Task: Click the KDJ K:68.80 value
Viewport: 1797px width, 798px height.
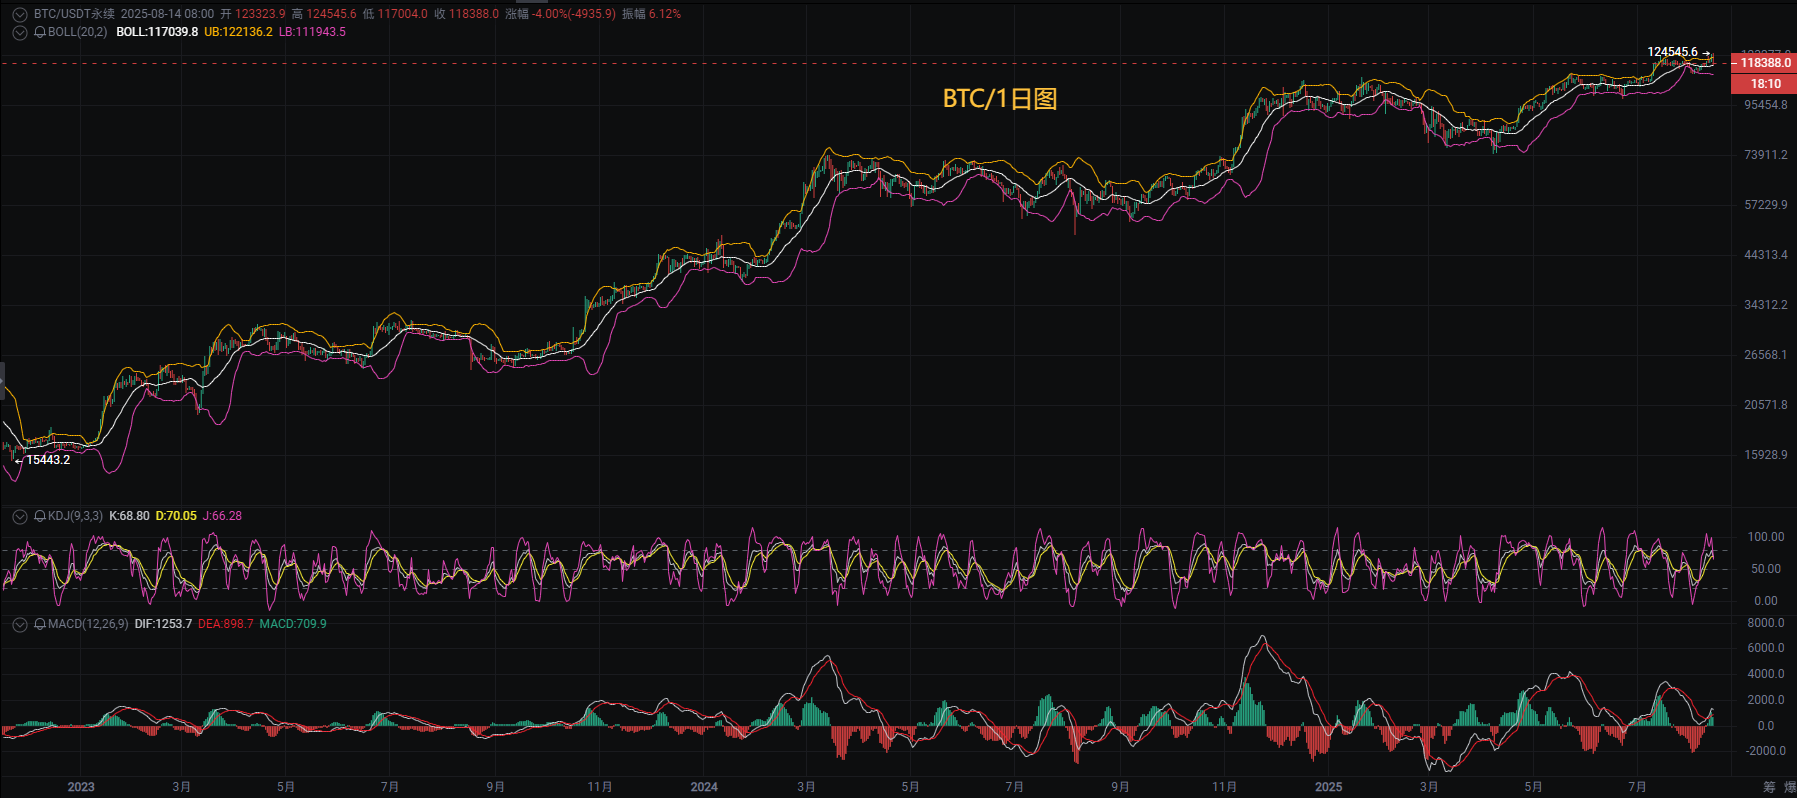Action: tap(129, 516)
